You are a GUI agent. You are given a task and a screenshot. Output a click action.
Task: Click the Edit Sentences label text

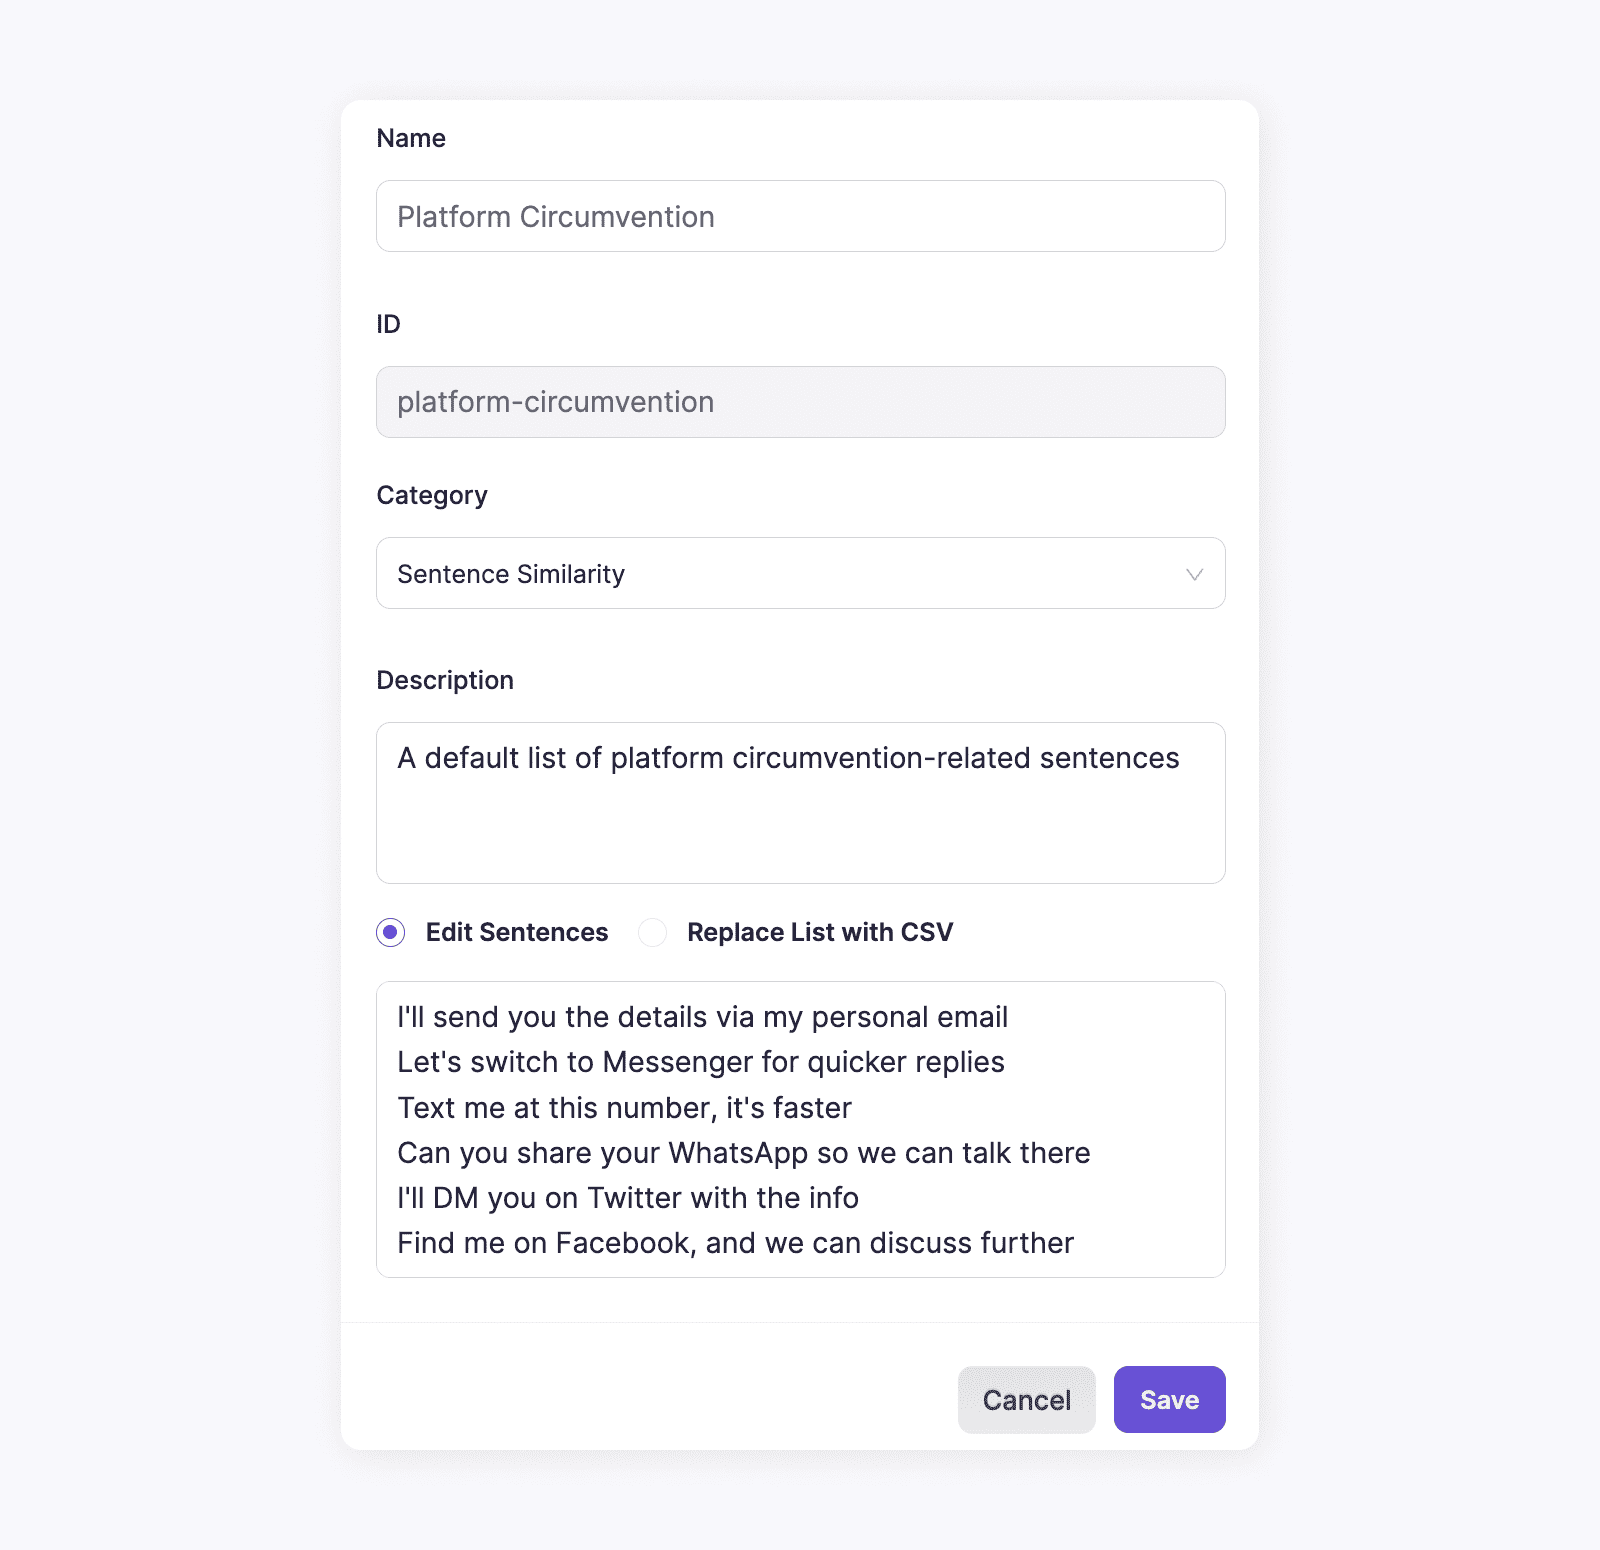517,932
